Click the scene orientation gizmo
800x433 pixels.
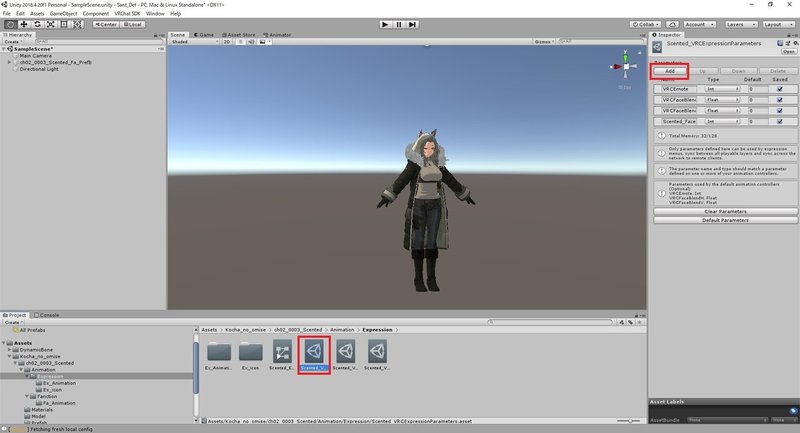click(x=626, y=66)
